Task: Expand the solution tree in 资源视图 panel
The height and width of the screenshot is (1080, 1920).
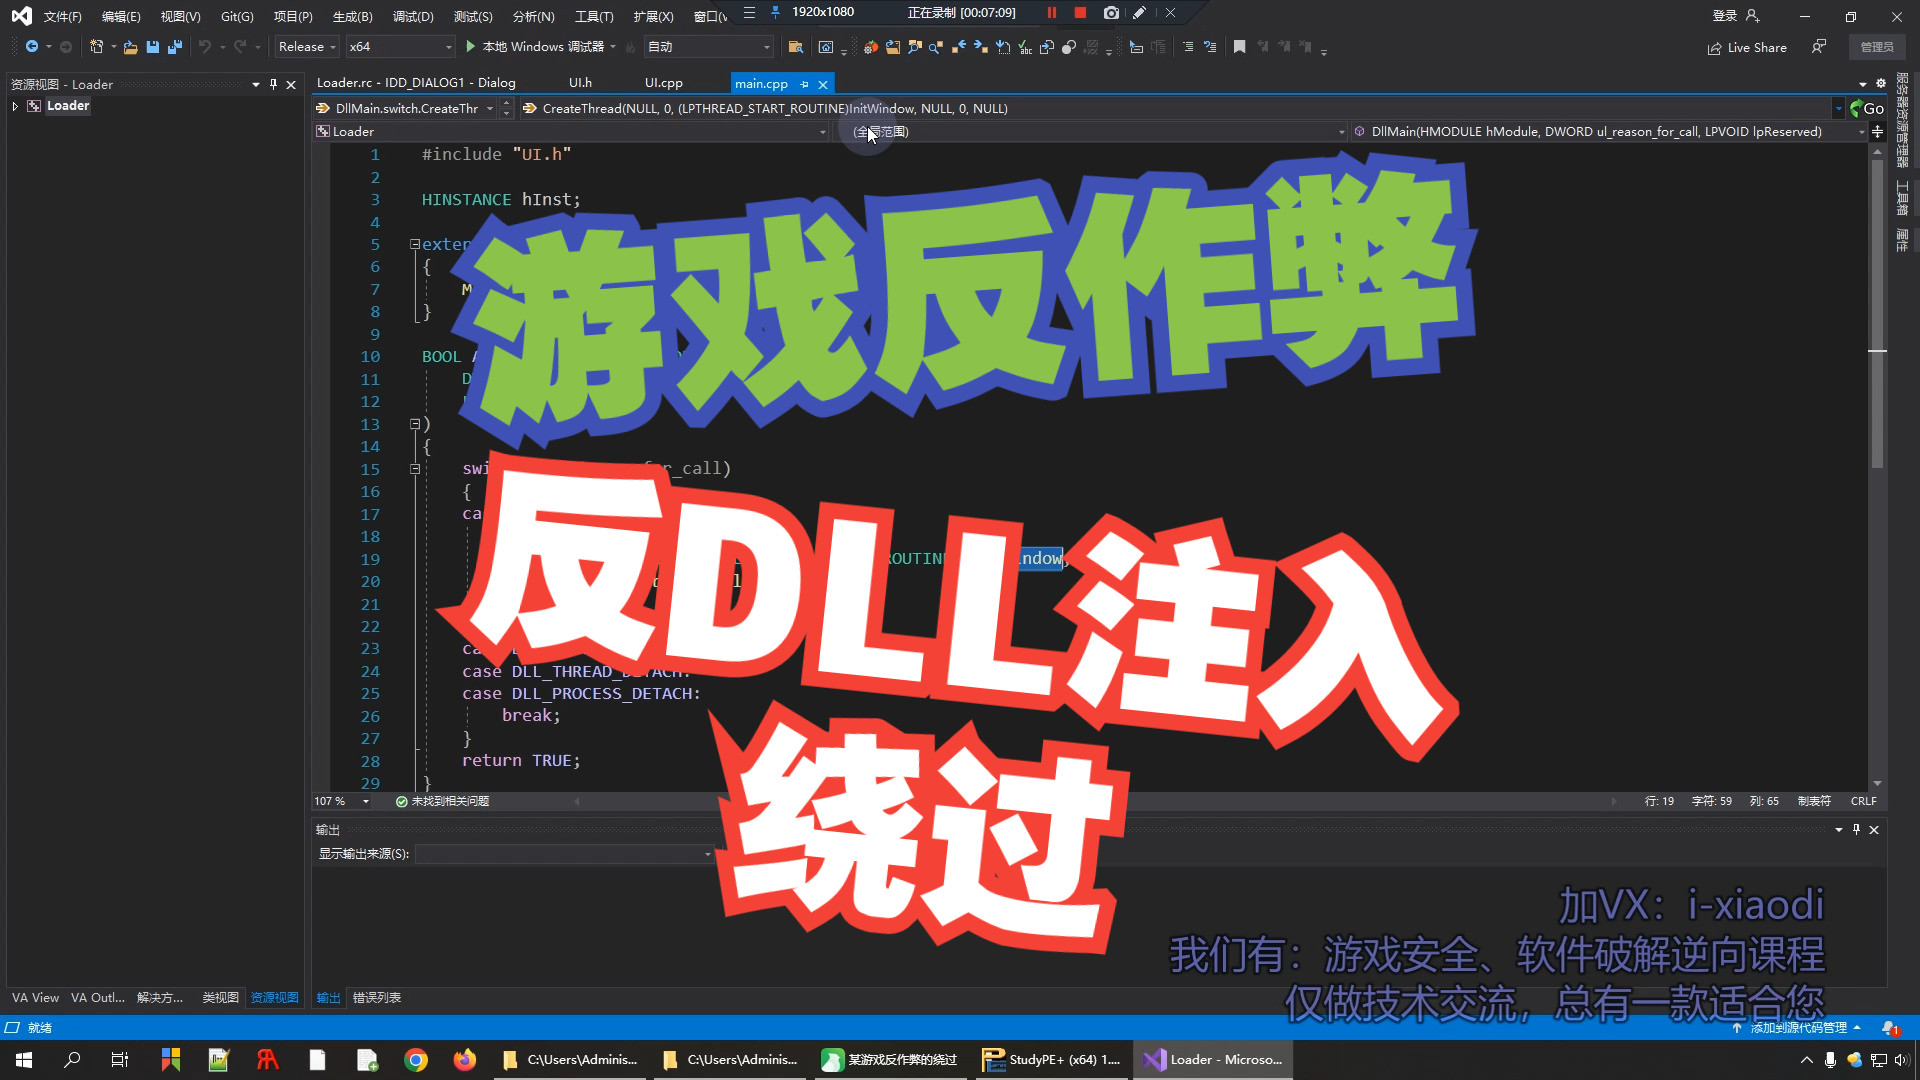Action: pos(11,104)
